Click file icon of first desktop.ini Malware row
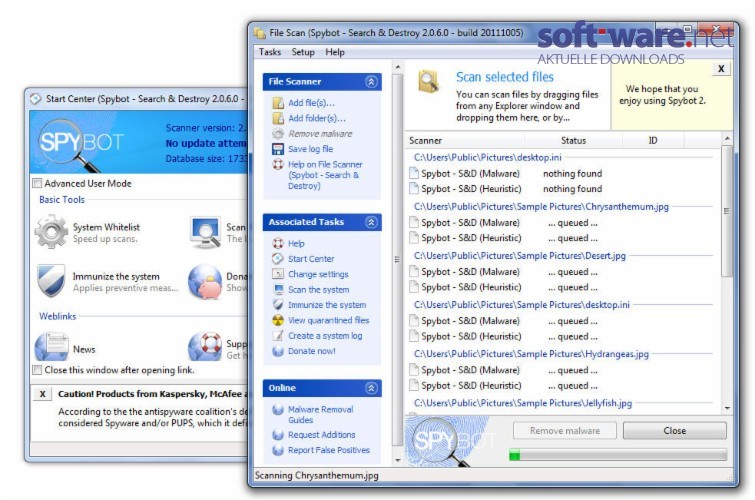 [x=414, y=173]
